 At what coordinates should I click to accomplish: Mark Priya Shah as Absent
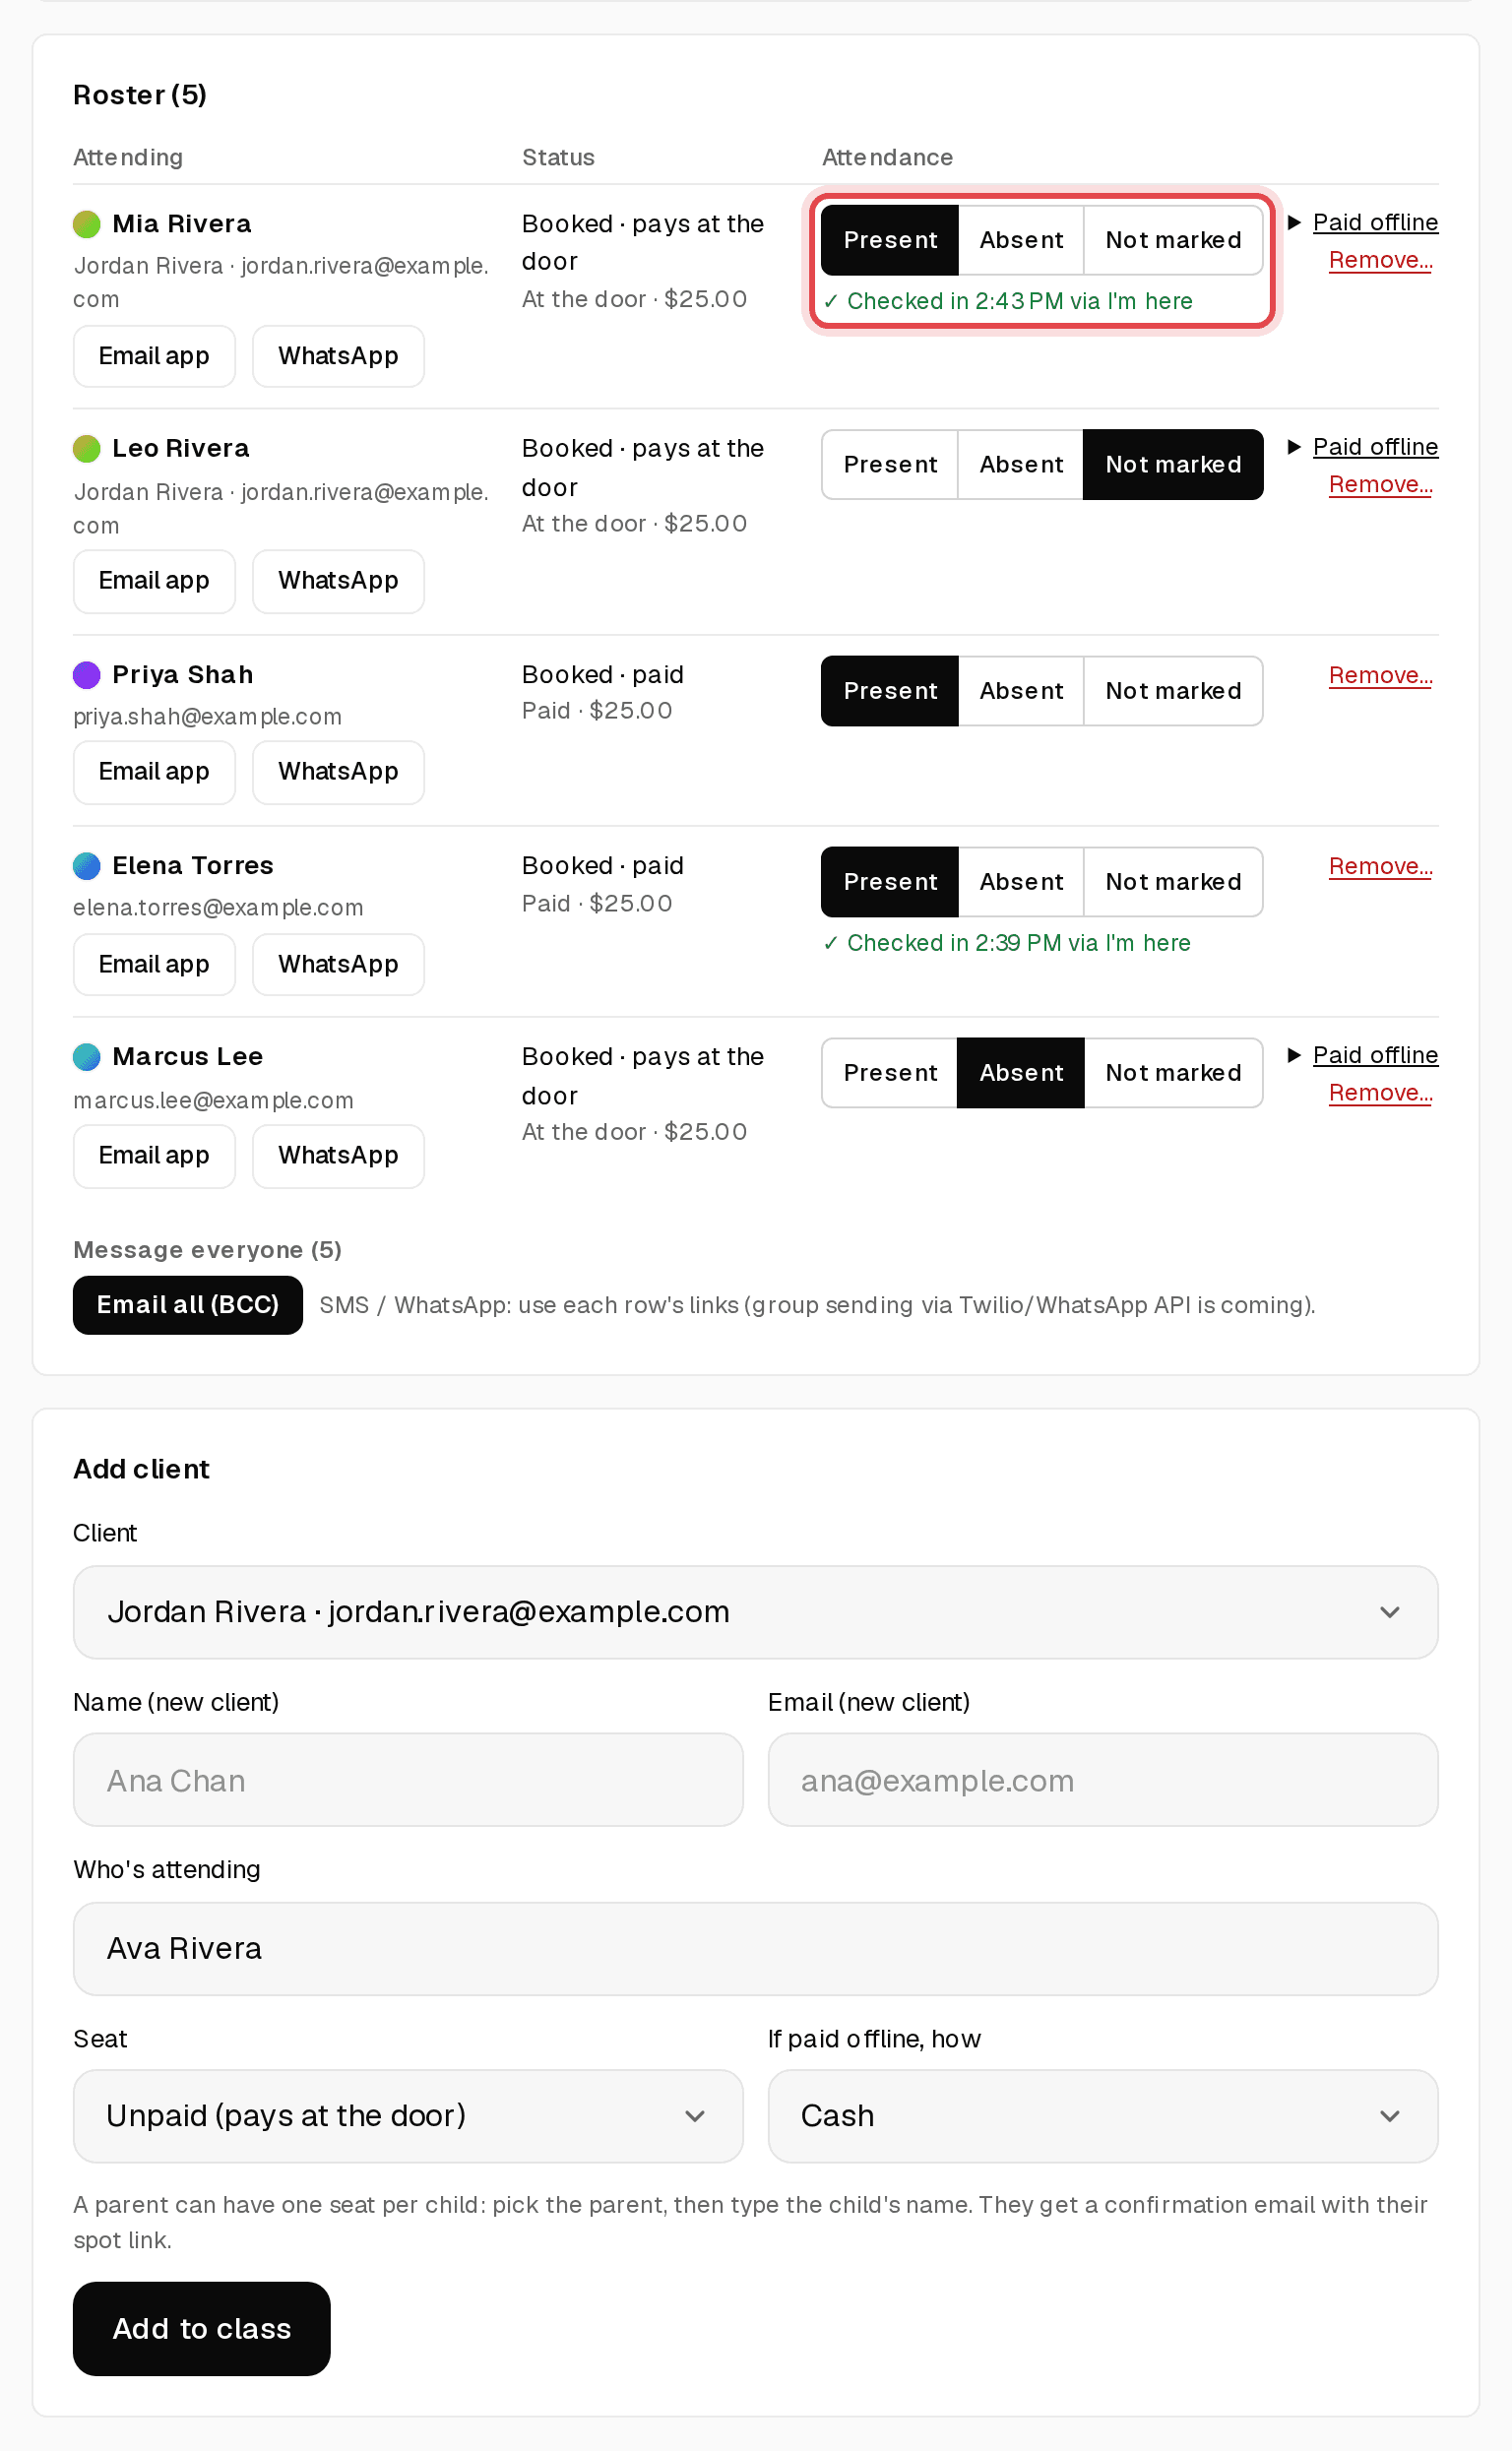click(x=1021, y=691)
